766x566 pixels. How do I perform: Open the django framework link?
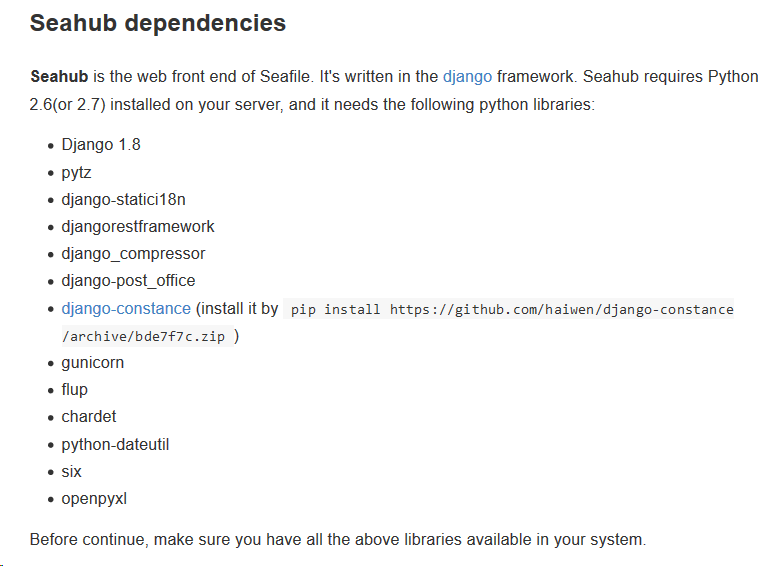(467, 77)
